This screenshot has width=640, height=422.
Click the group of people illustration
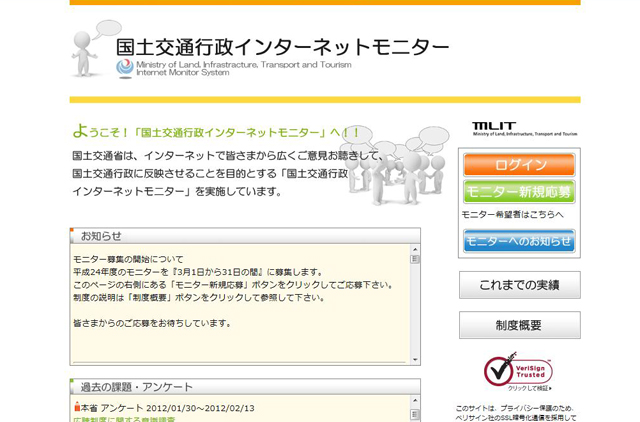(403, 168)
